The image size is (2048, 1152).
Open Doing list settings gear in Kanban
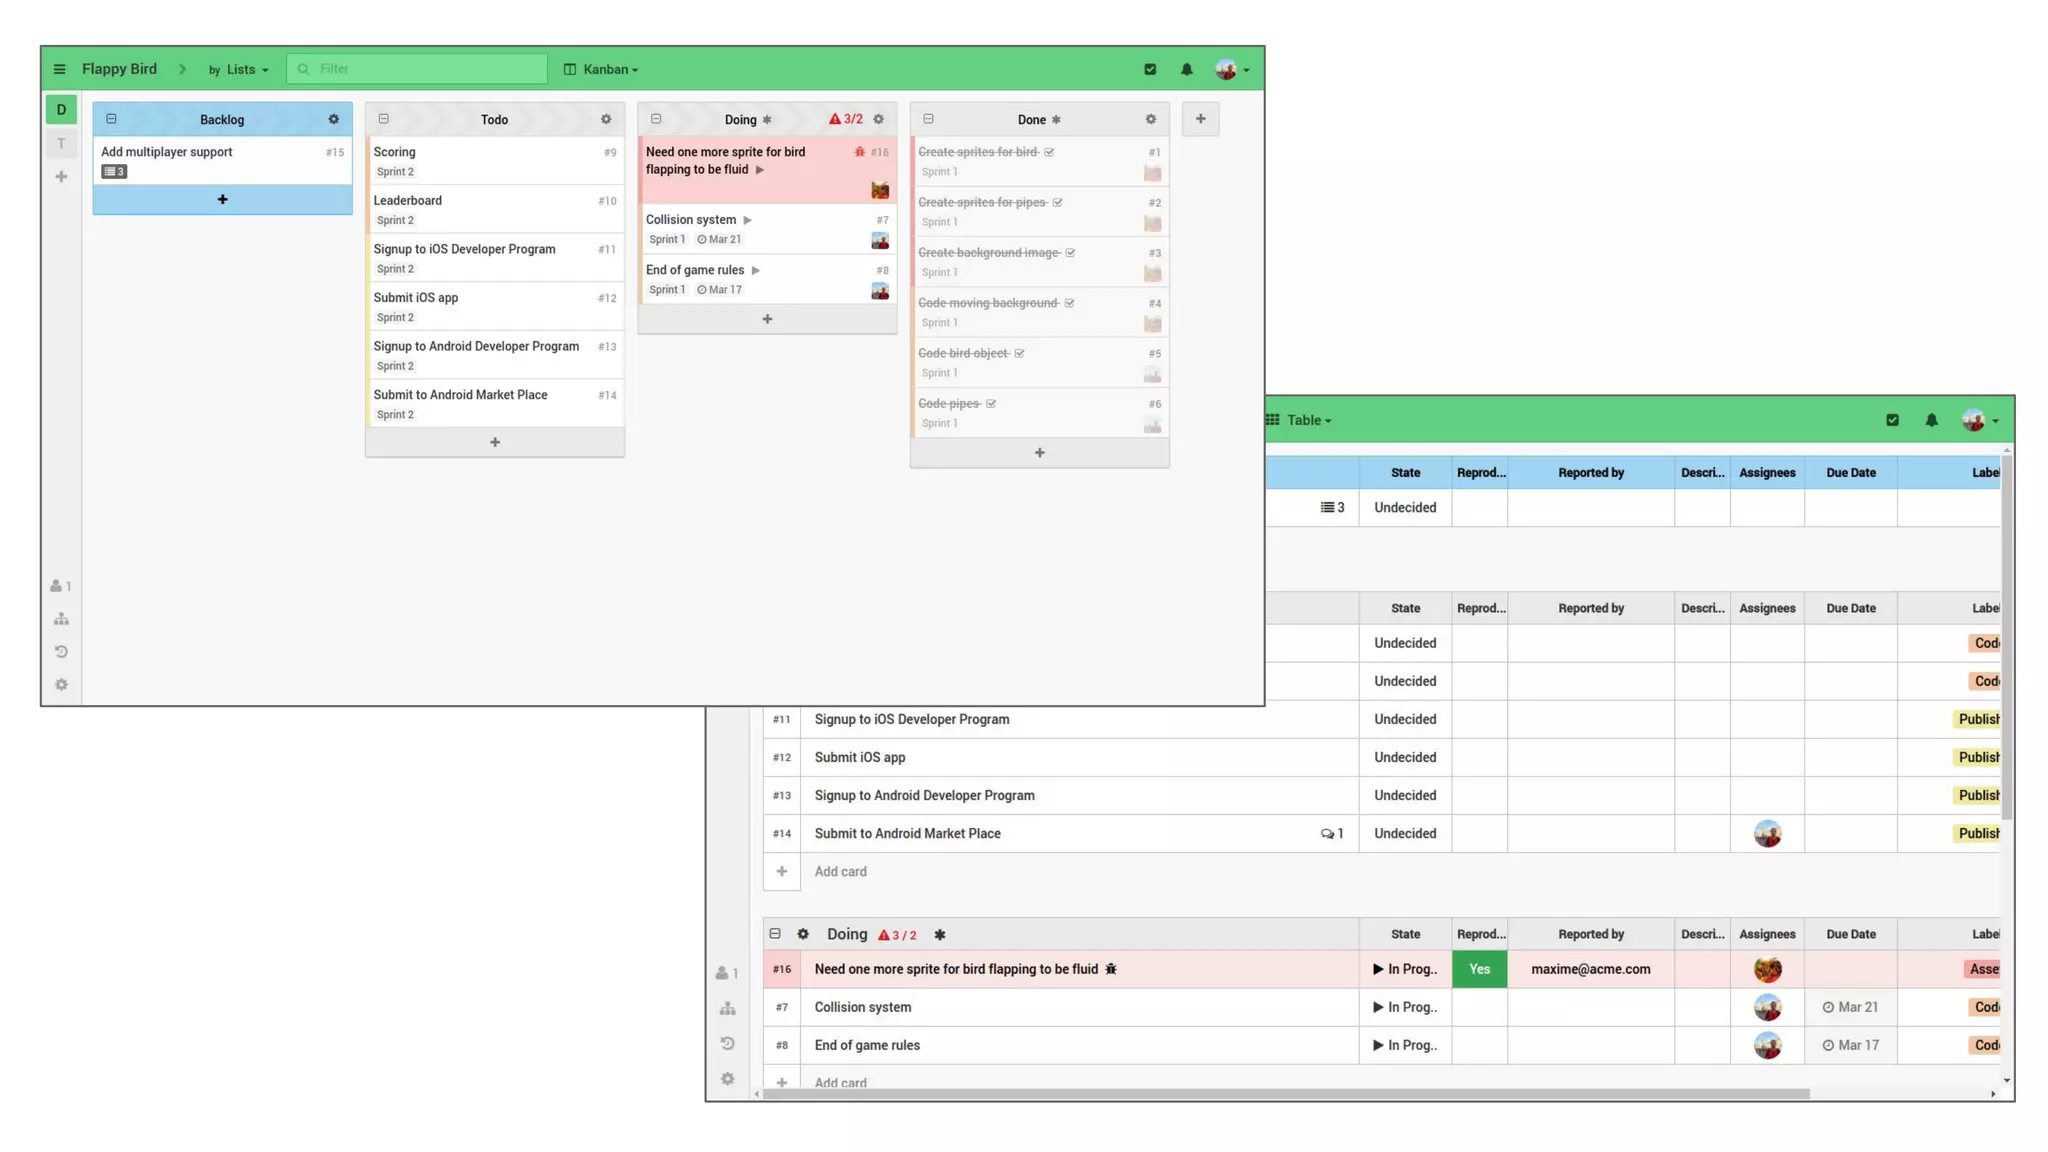pyautogui.click(x=878, y=119)
